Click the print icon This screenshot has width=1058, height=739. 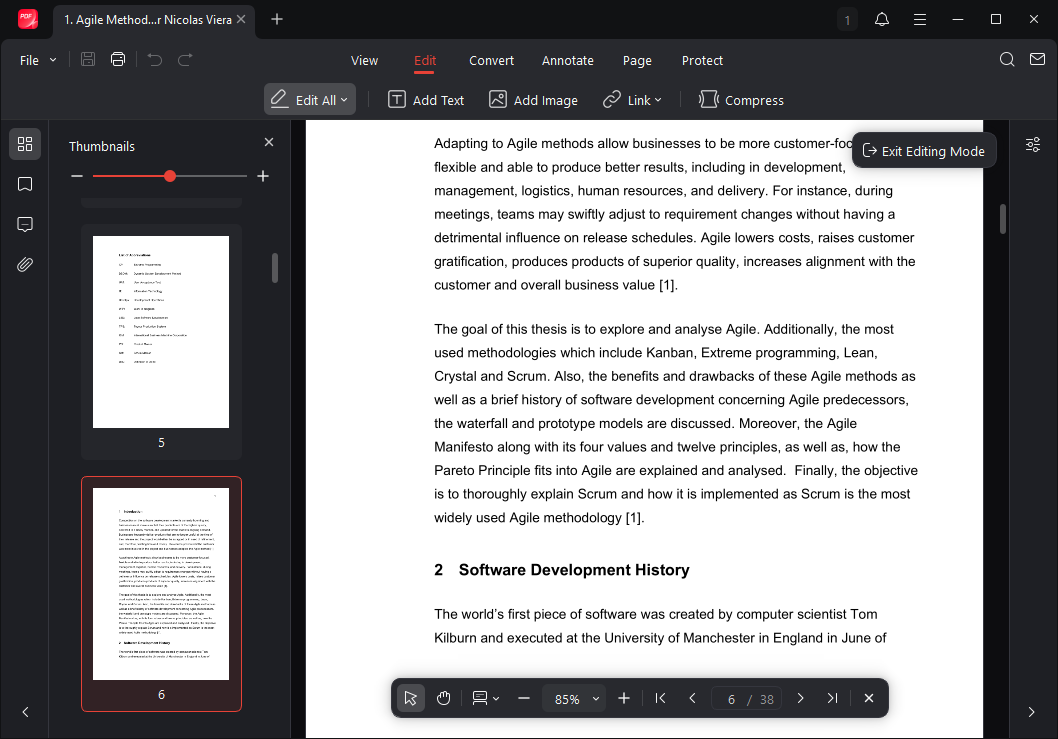click(x=118, y=60)
